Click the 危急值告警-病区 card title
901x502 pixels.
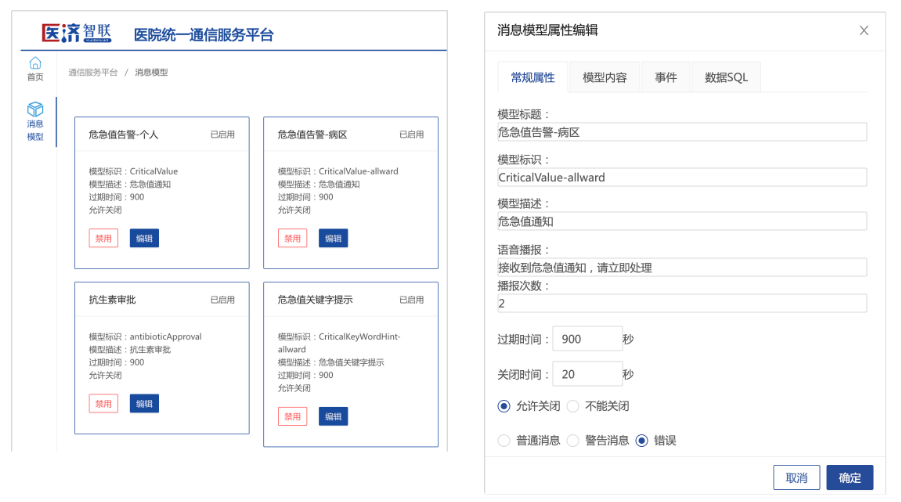coord(313,134)
